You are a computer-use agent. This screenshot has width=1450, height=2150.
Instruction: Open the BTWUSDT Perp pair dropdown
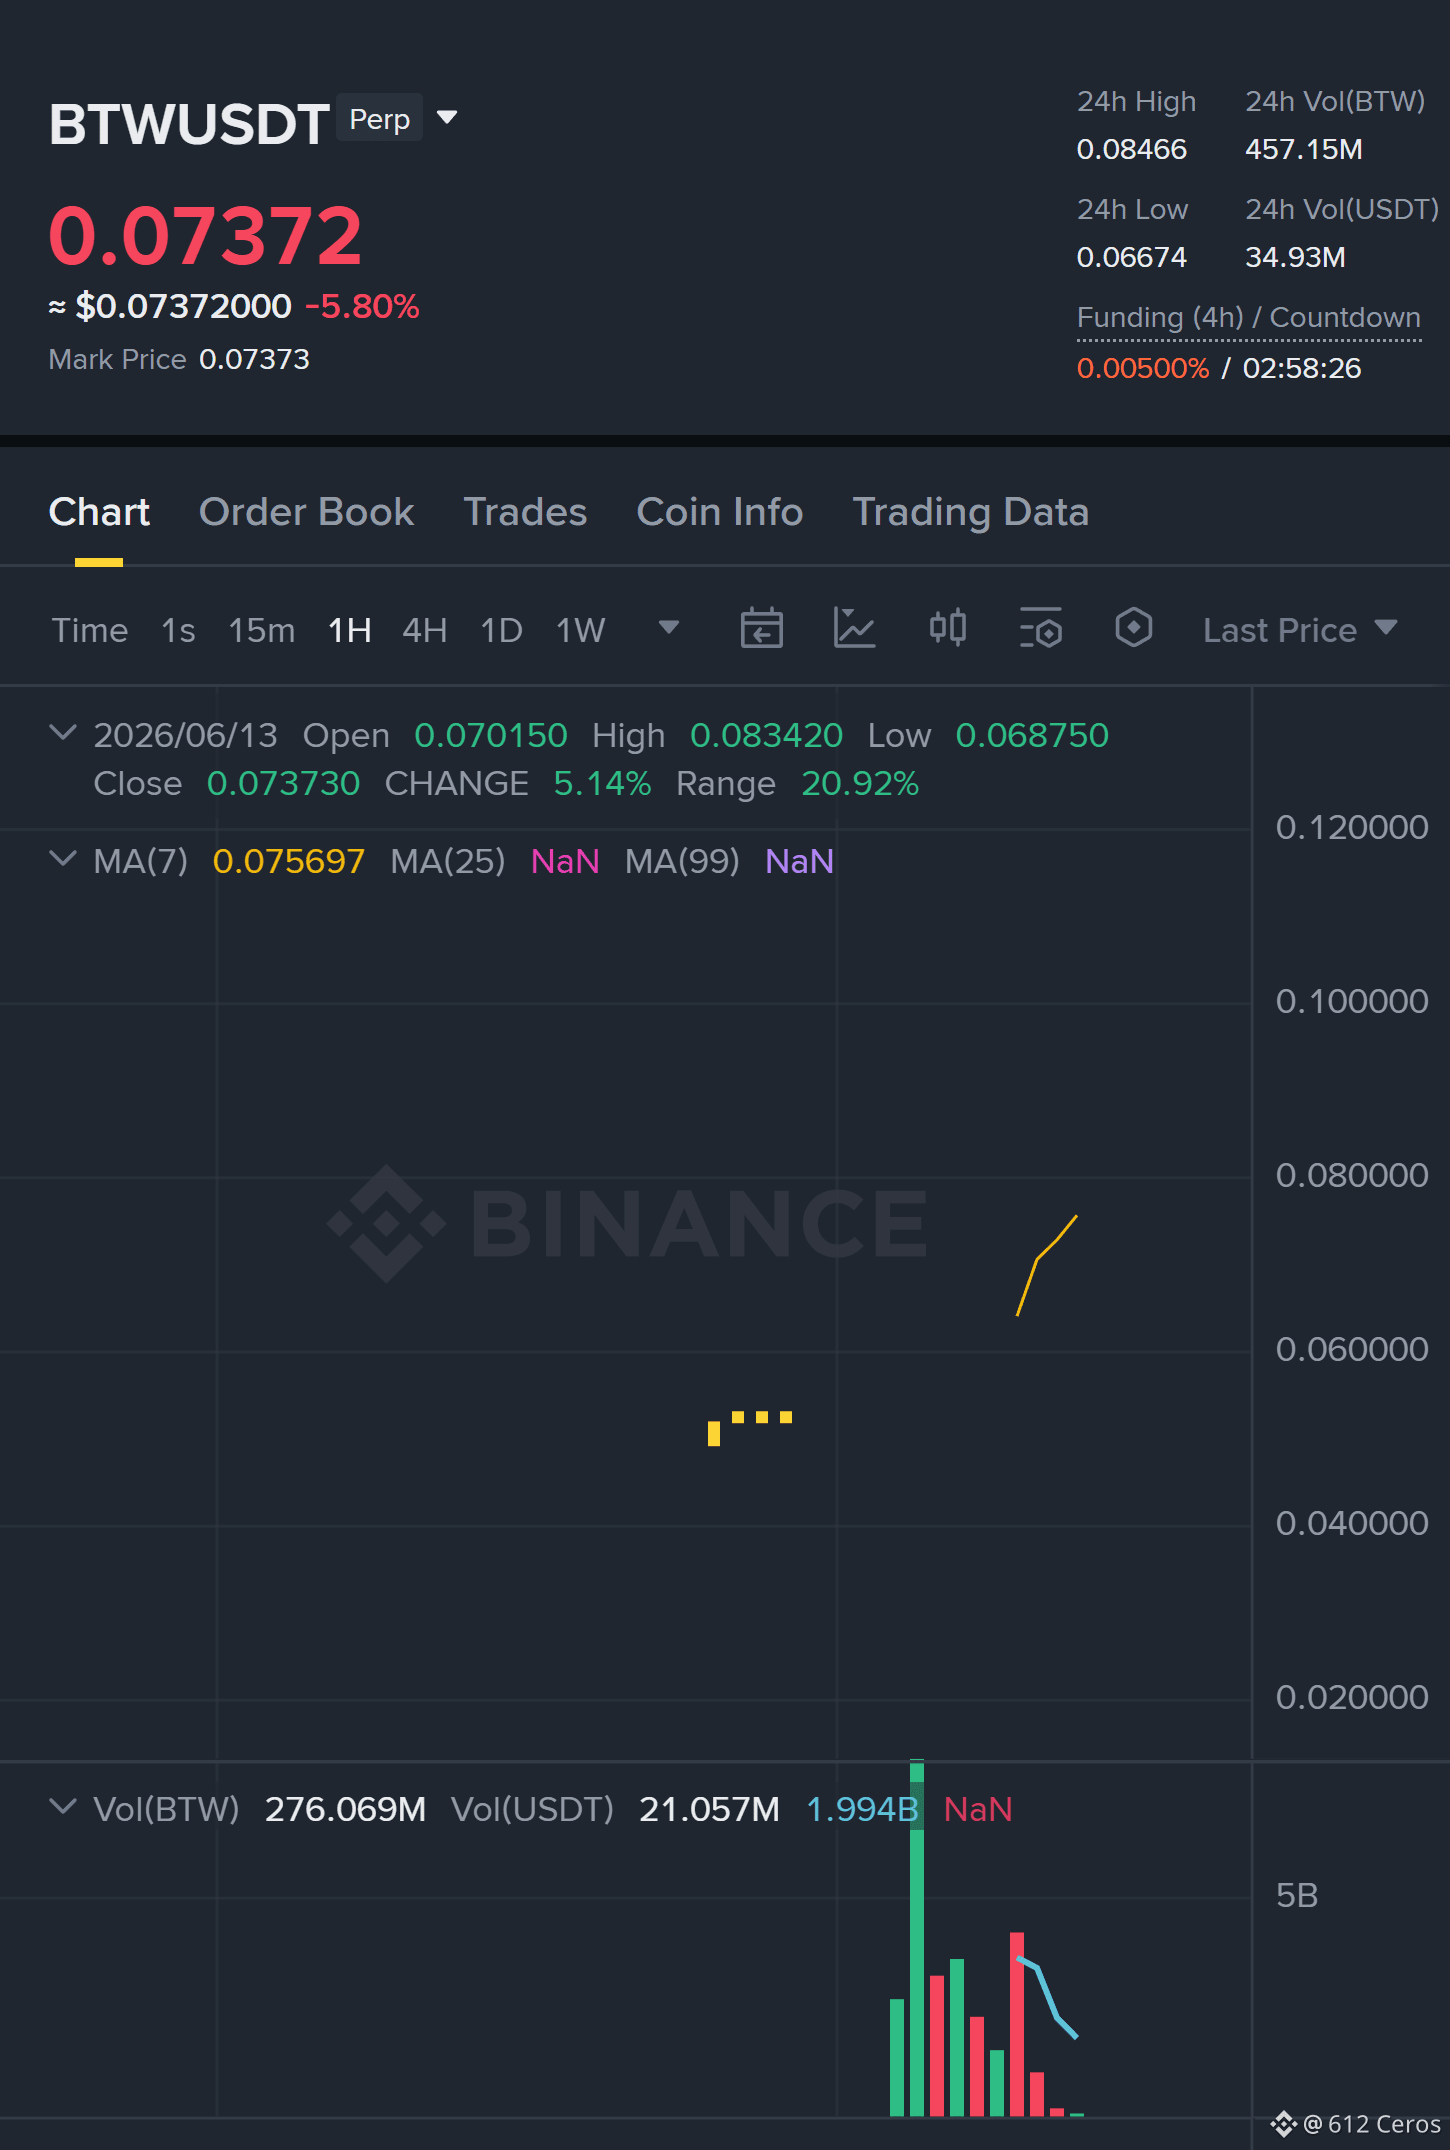click(x=447, y=118)
